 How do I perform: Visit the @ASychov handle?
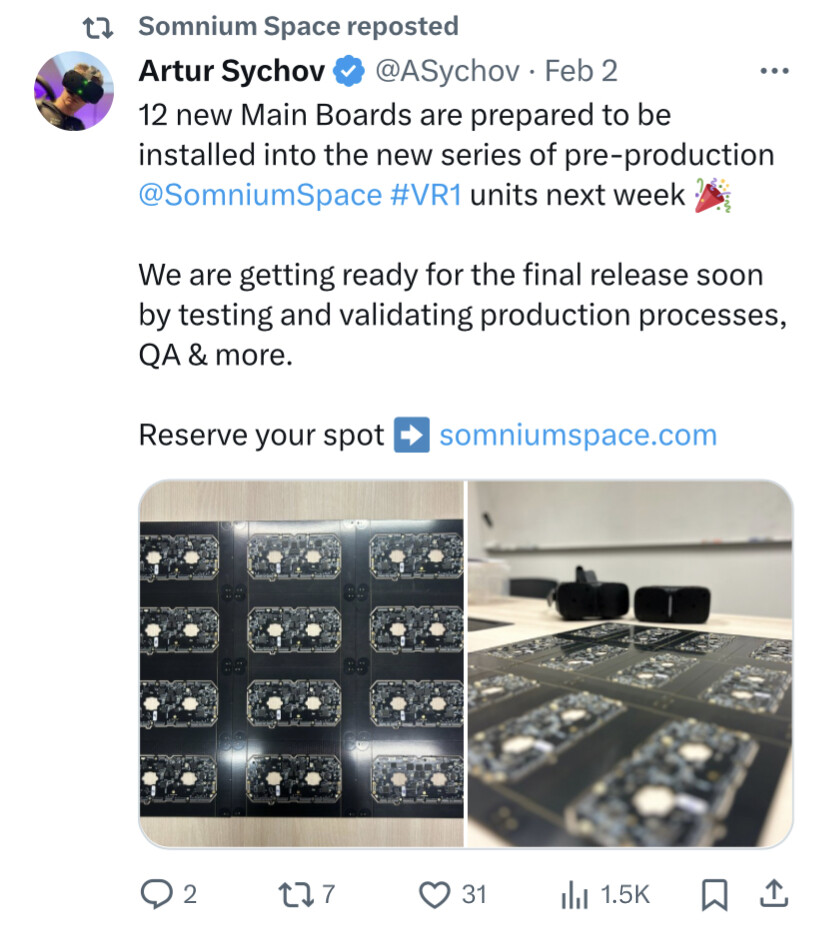pos(447,71)
